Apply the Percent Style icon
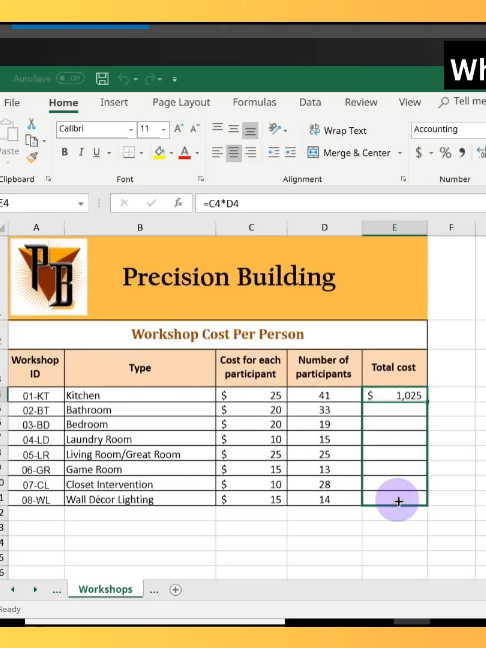The height and width of the screenshot is (648, 486). 445,152
